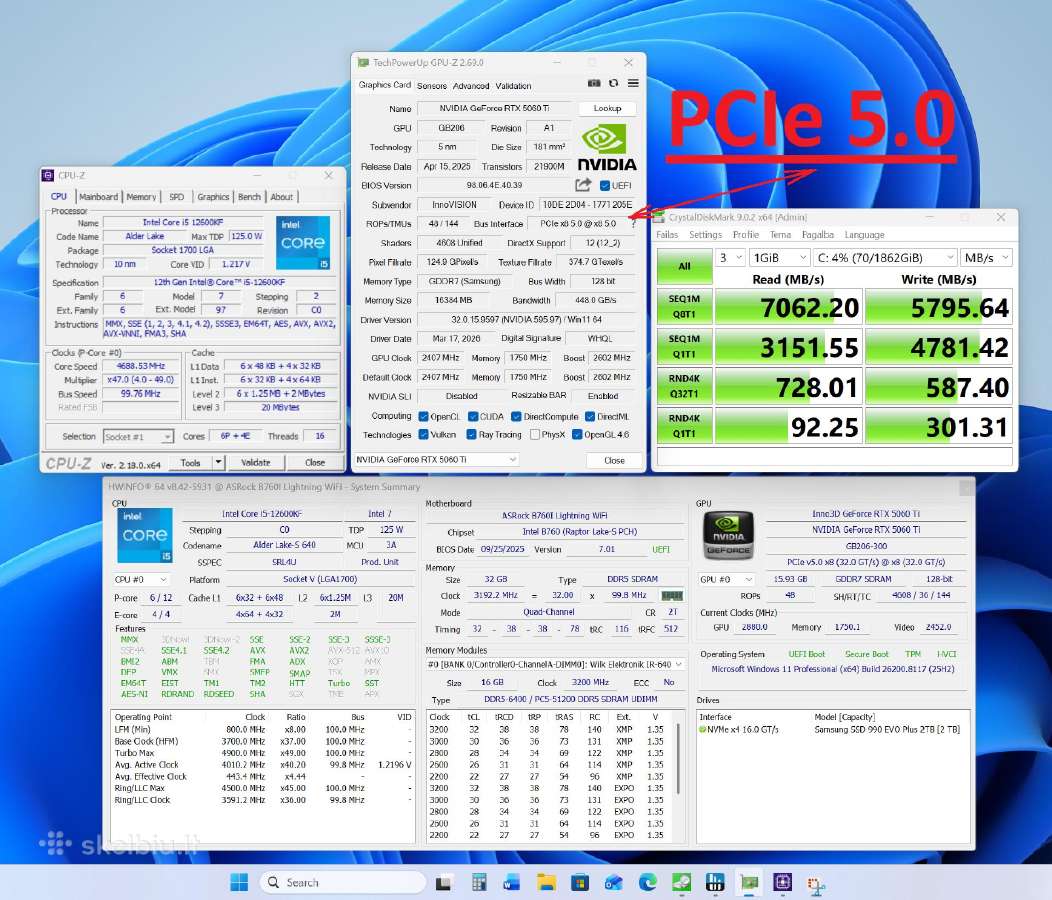Click the Validate button in CPU-Z
This screenshot has width=1052, height=900.
[x=256, y=462]
